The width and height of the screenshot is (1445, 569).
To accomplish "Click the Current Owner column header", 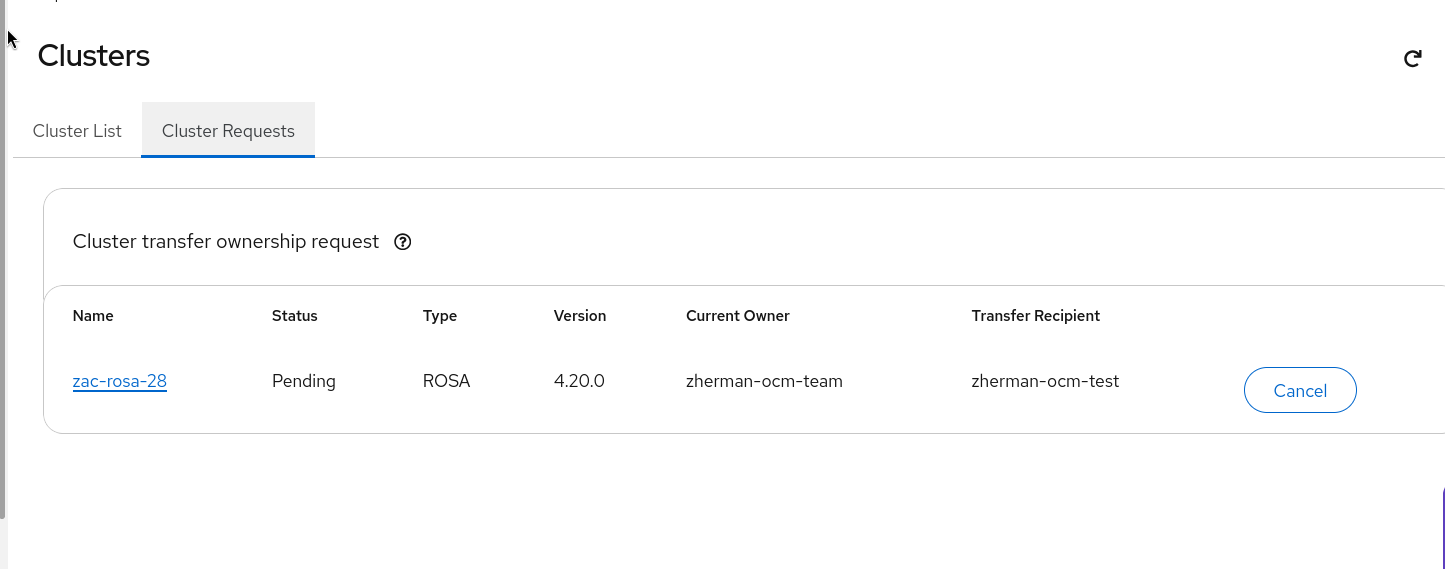I will [x=738, y=316].
